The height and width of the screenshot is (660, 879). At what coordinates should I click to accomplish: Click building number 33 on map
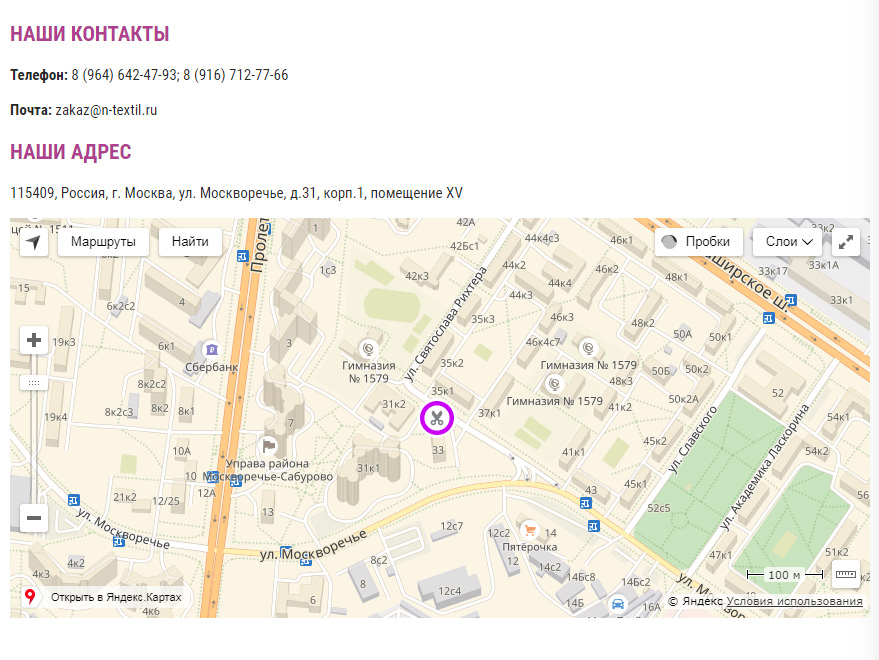click(x=438, y=450)
